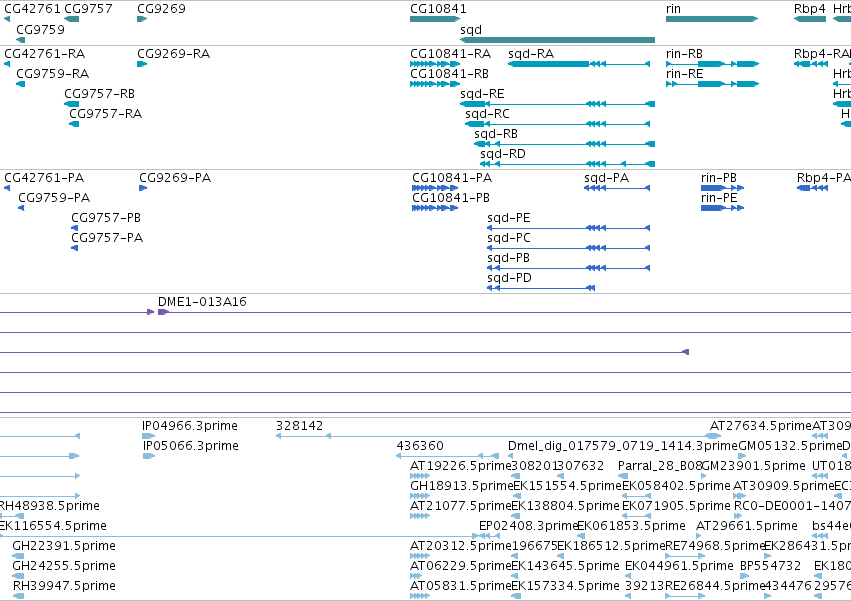
Task: Click the CG10841-PA protein label
Action: 452,178
